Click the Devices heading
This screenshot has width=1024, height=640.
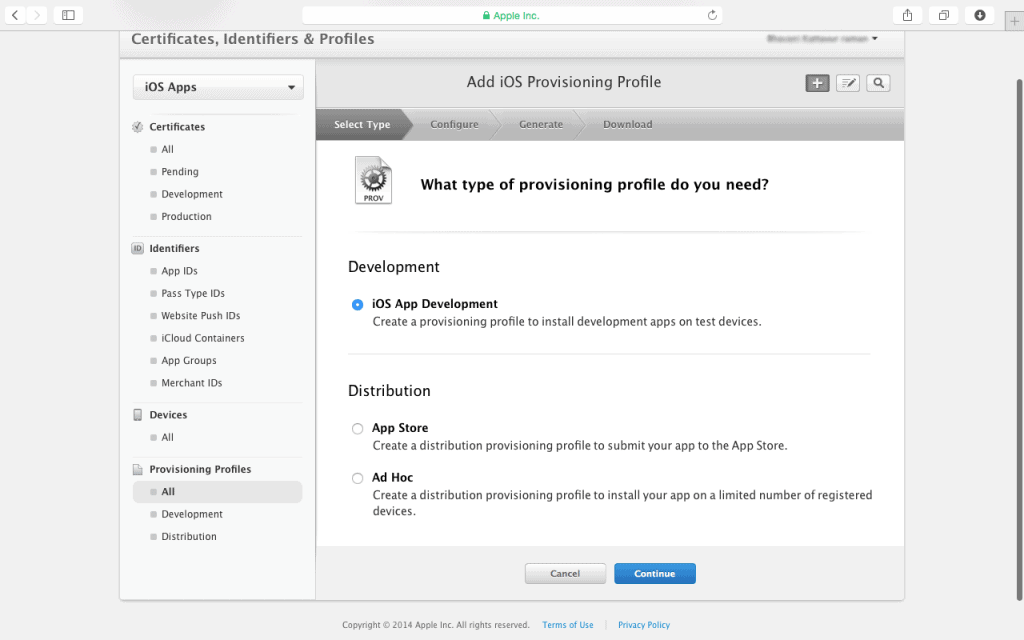tap(168, 415)
